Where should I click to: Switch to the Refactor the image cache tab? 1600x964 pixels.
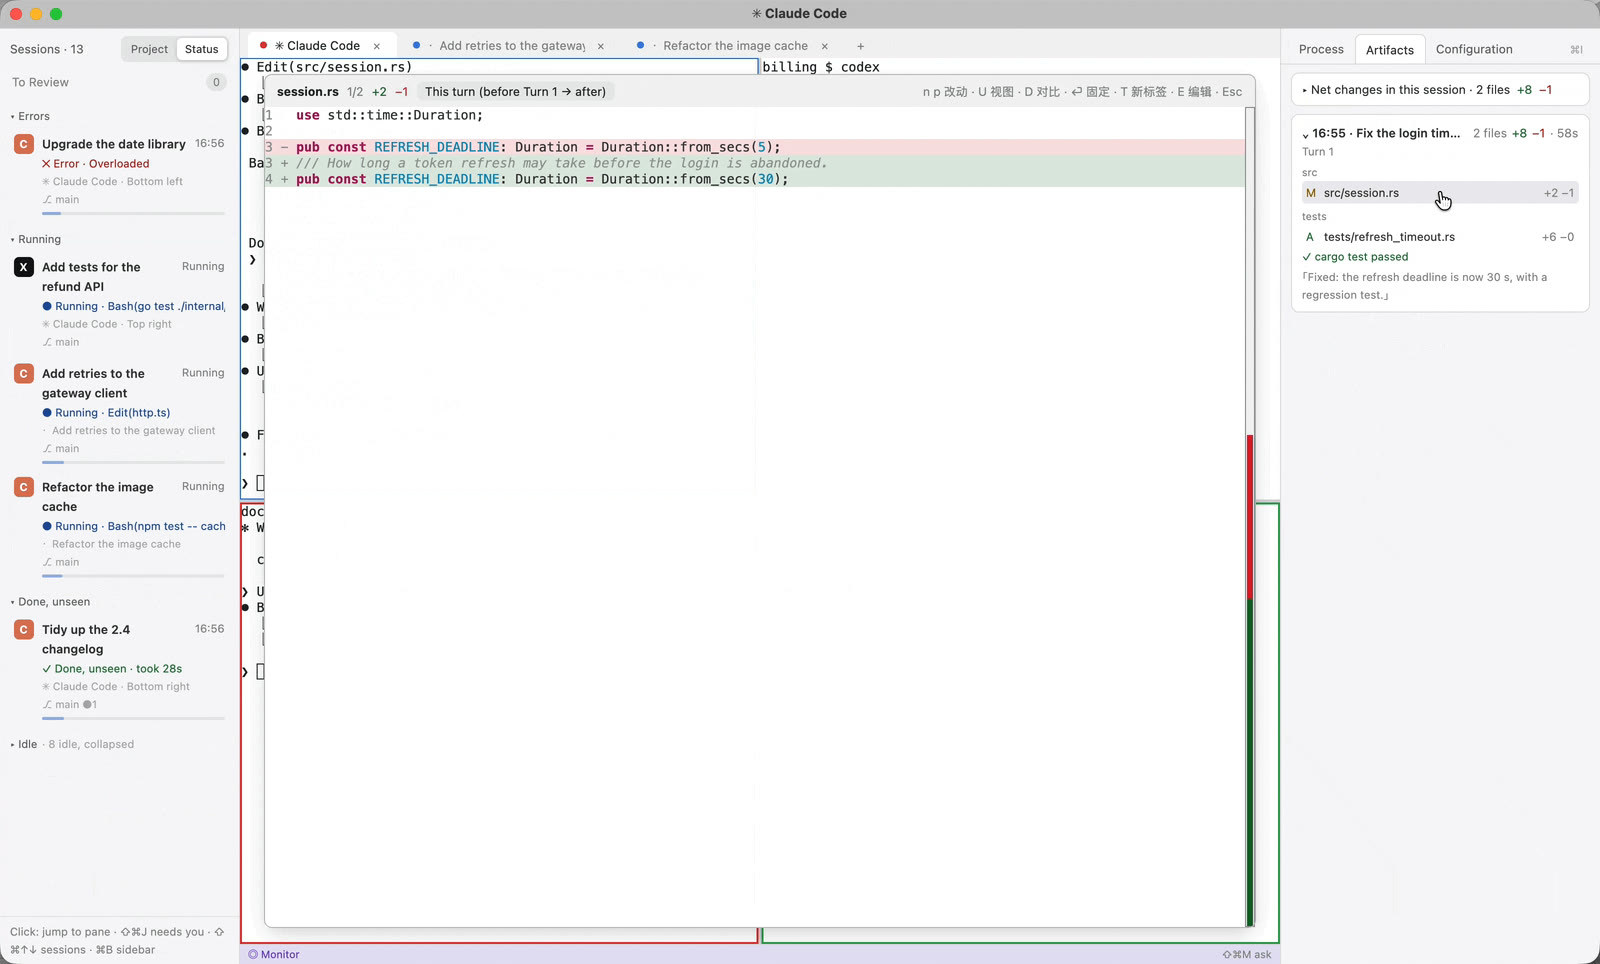(735, 46)
